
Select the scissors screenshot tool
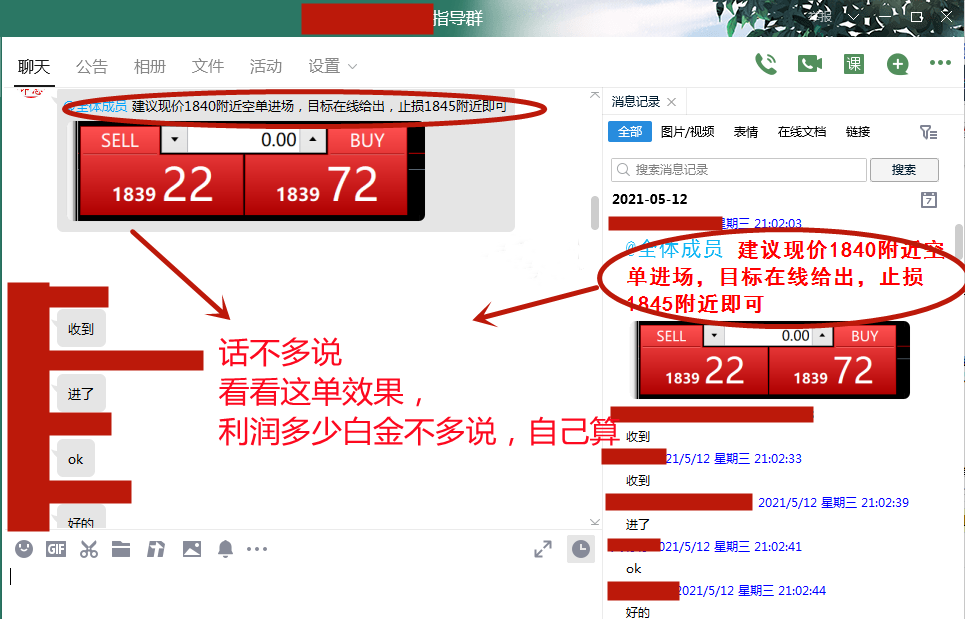pos(89,549)
